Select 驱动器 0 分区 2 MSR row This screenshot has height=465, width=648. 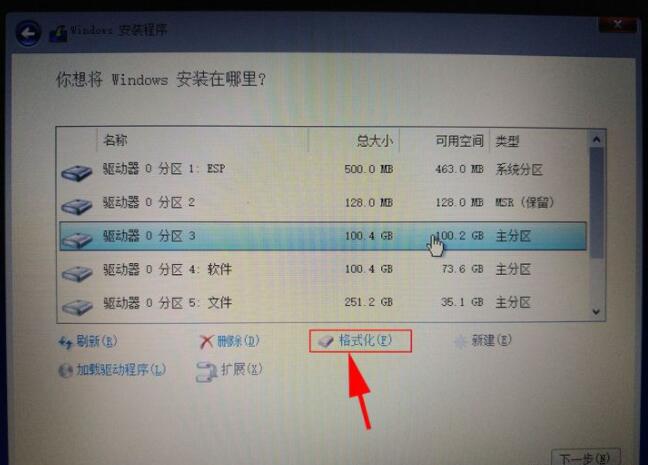323,203
